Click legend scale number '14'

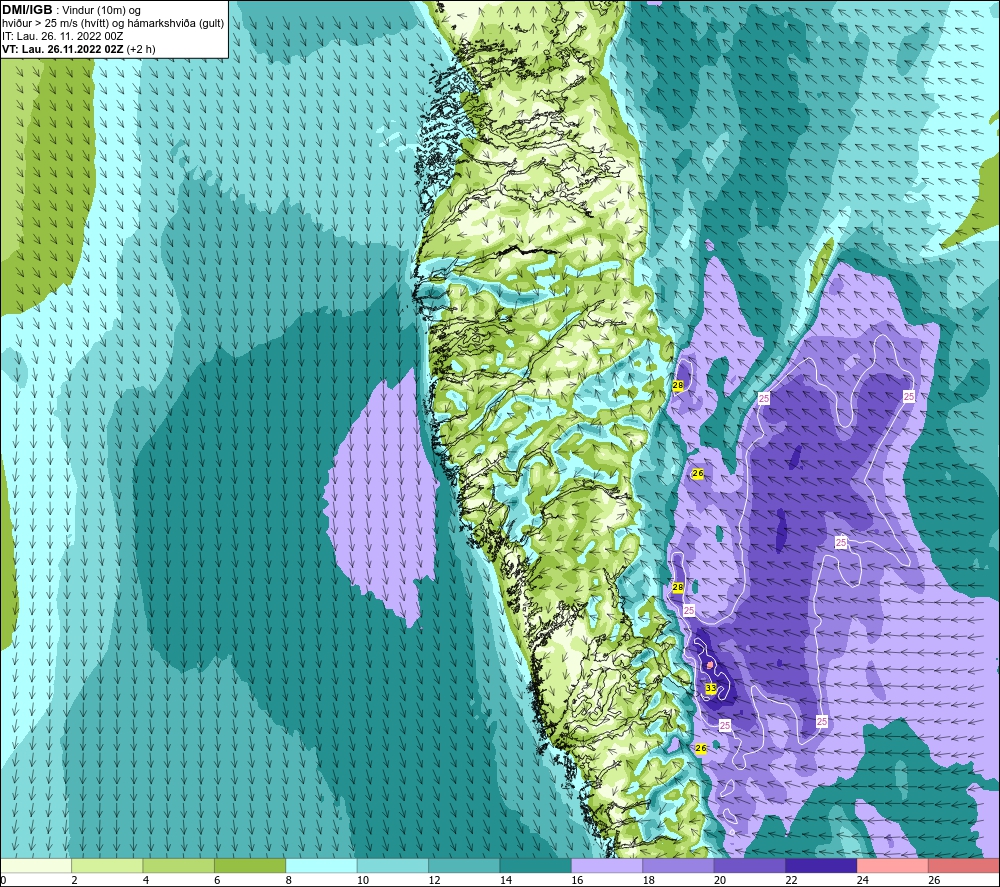pyautogui.click(x=506, y=880)
